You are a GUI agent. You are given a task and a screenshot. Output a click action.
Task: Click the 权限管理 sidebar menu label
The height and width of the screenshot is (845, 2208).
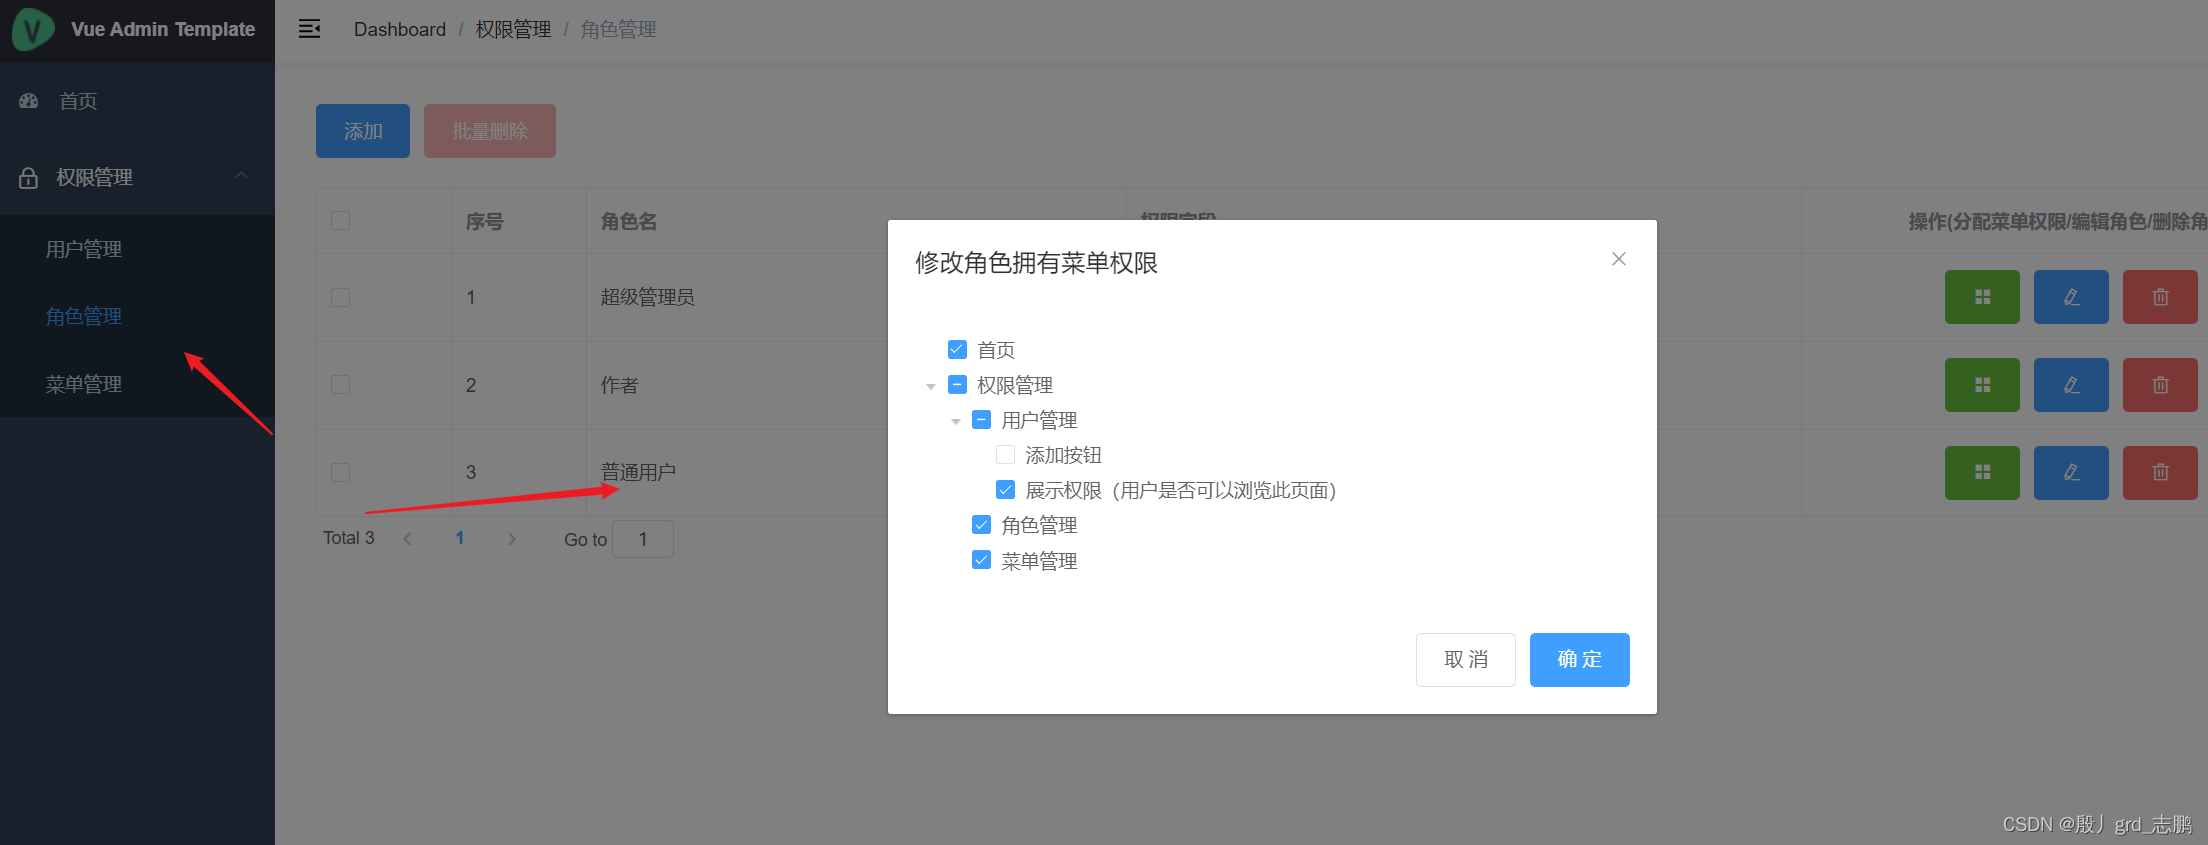click(95, 178)
